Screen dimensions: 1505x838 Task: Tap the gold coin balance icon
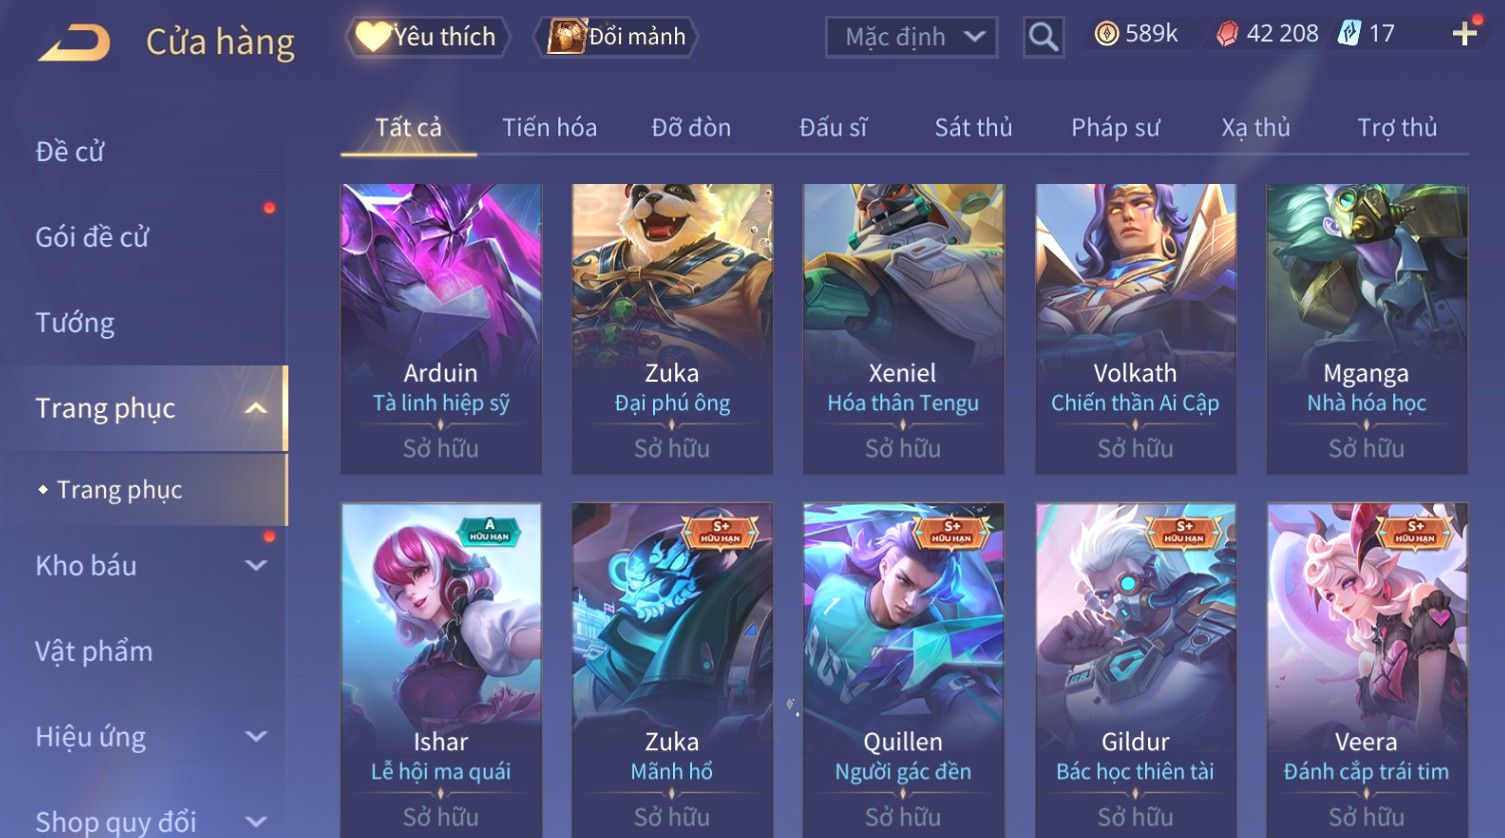(x=1106, y=34)
